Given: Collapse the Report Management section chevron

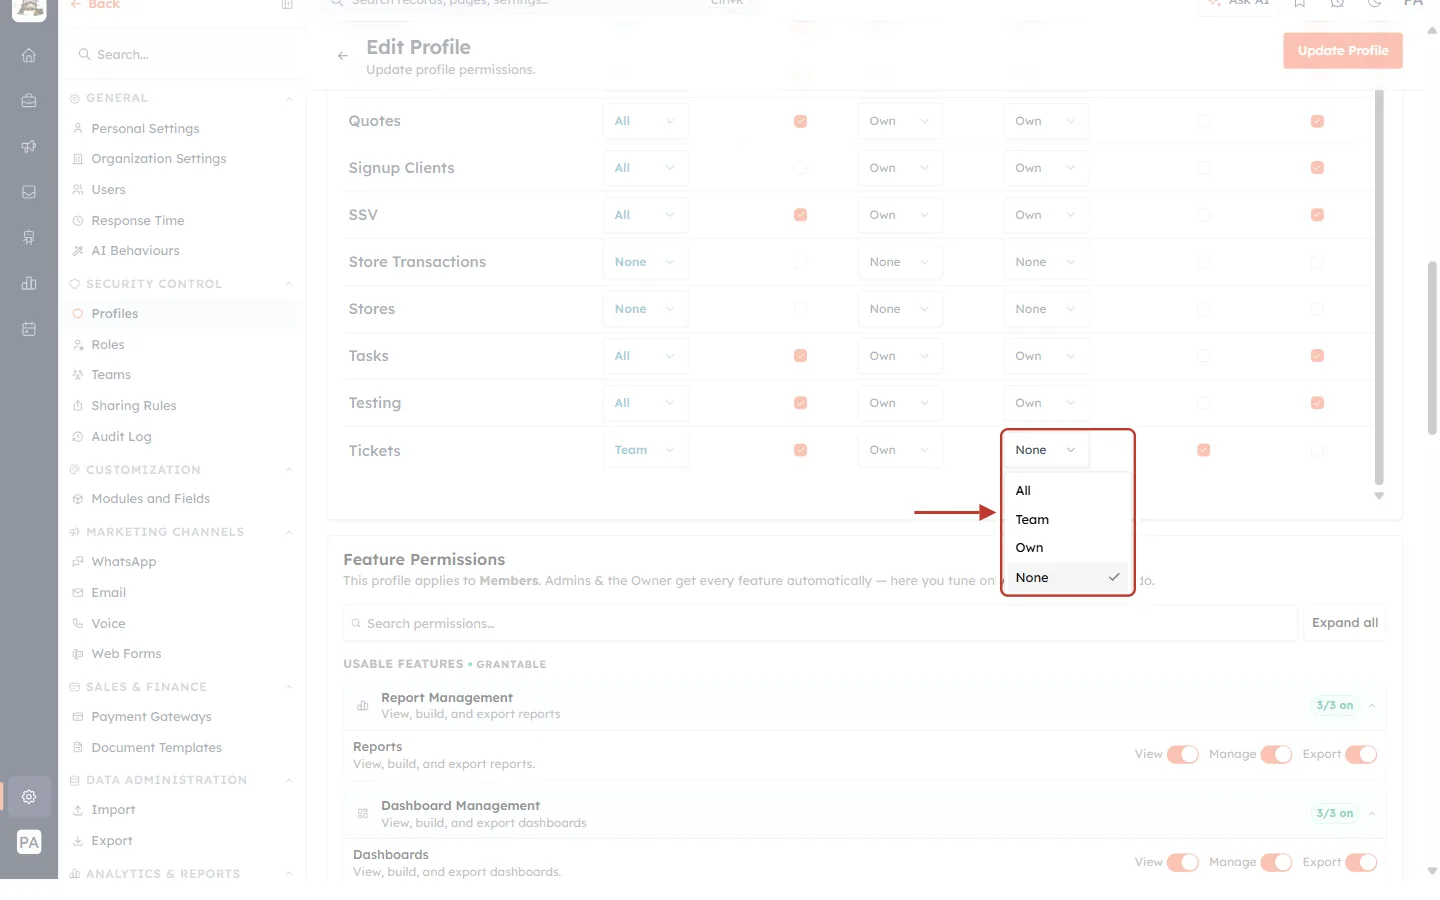Looking at the screenshot, I should [x=1372, y=706].
